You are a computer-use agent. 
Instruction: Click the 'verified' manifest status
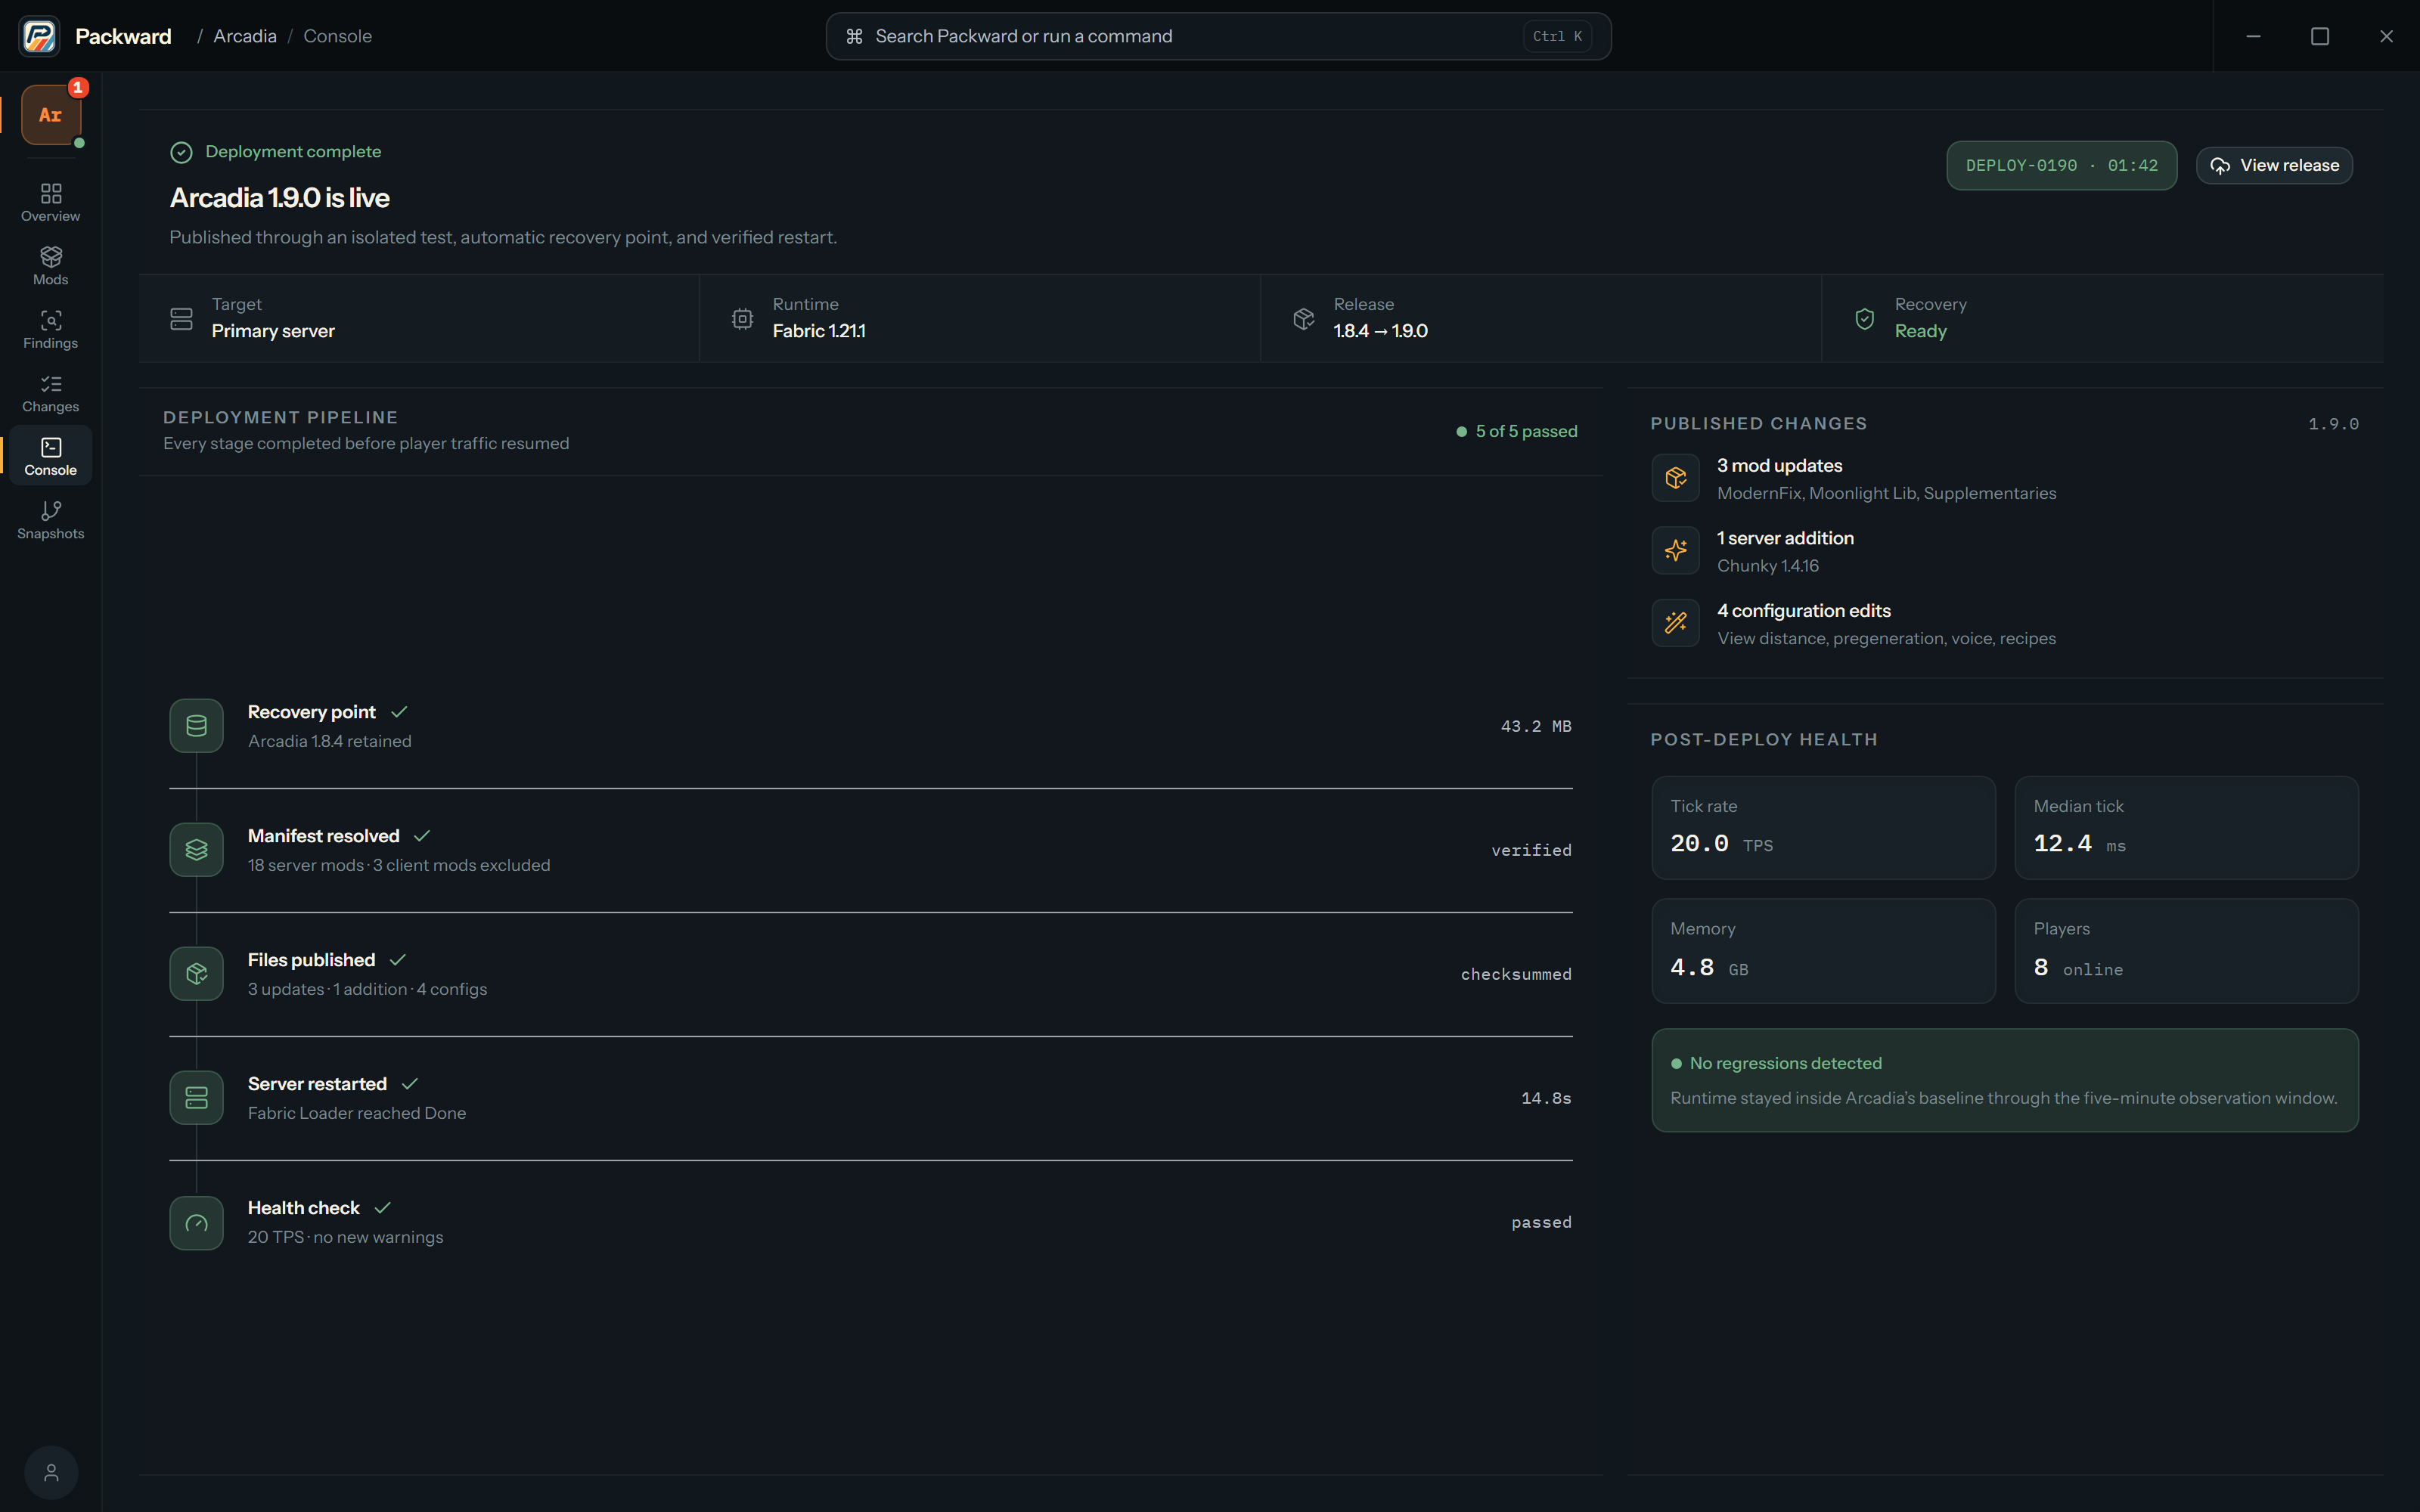1531,850
